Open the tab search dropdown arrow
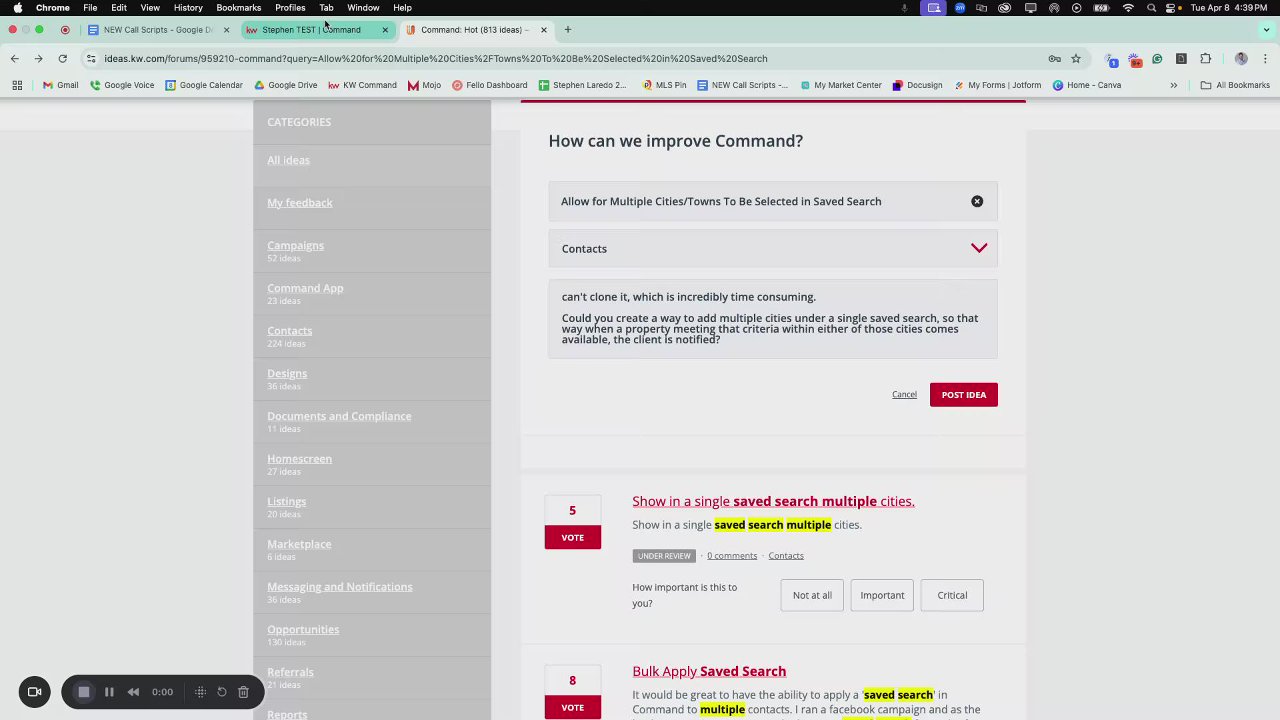Viewport: 1280px width, 720px height. 1266,30
